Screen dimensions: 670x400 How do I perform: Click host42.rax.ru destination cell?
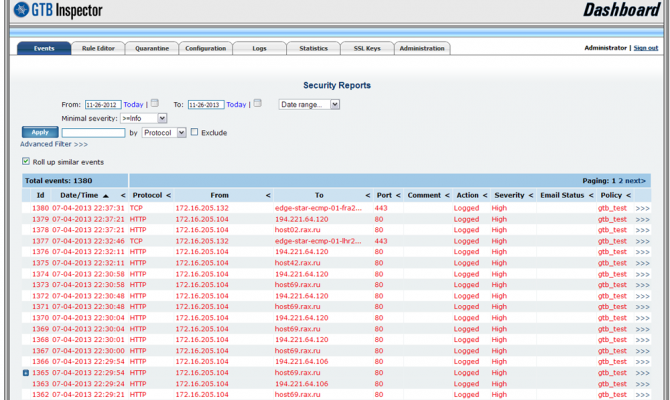[297, 263]
